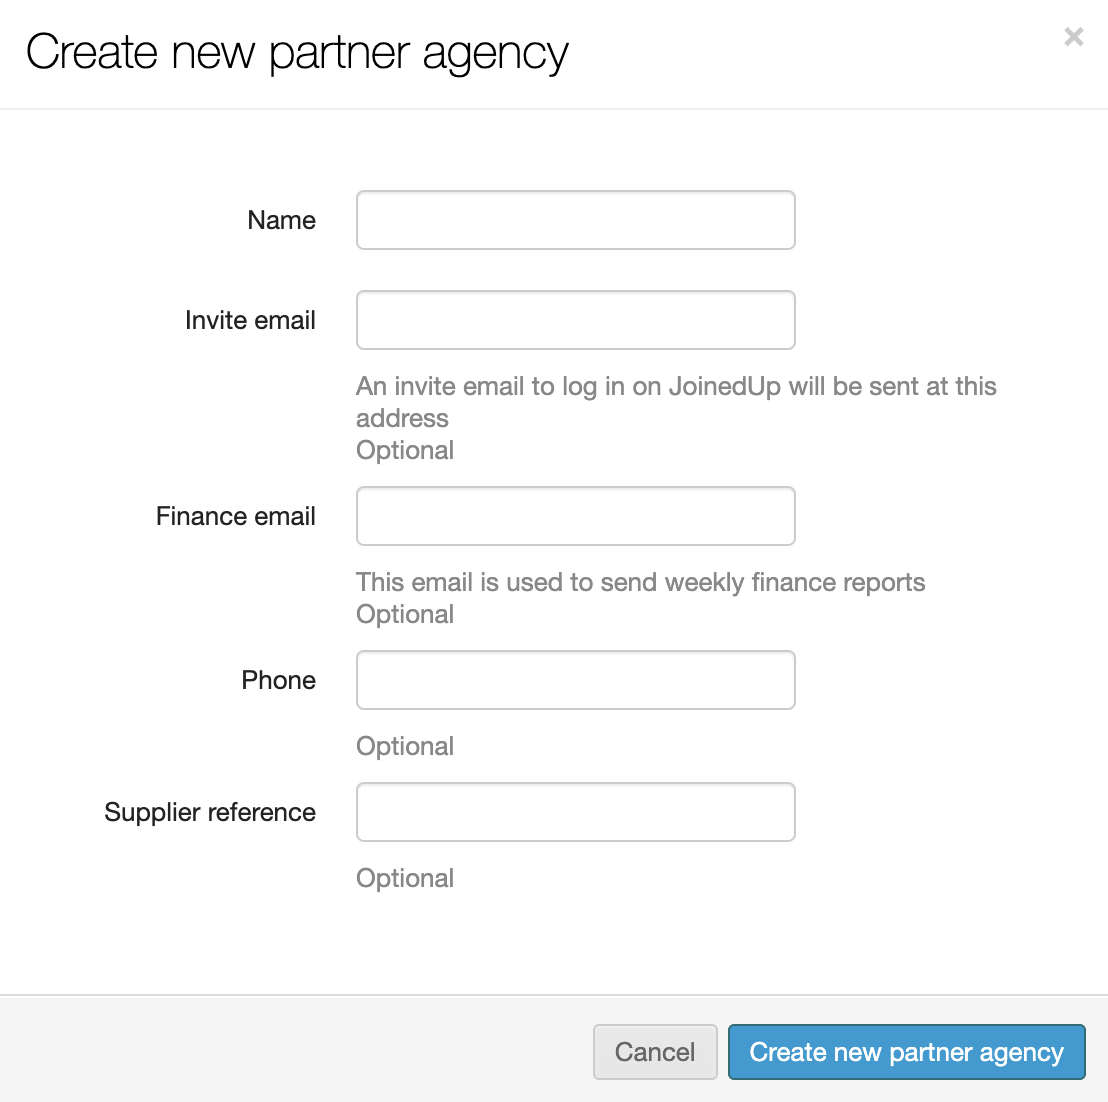The width and height of the screenshot is (1108, 1102).
Task: Click into the Phone field
Action: [x=575, y=680]
